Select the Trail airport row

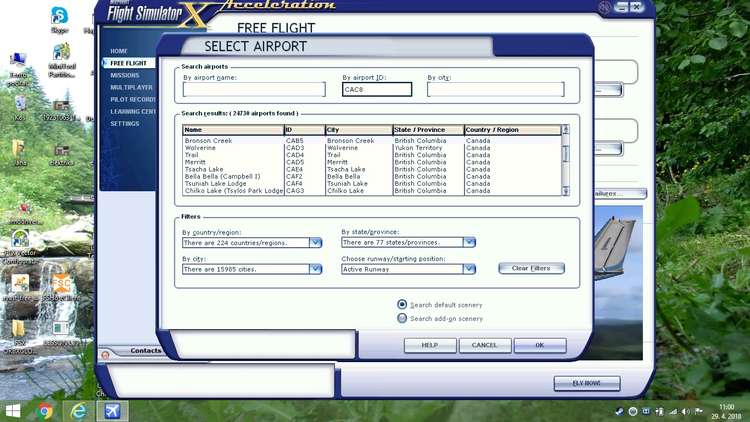click(372, 155)
